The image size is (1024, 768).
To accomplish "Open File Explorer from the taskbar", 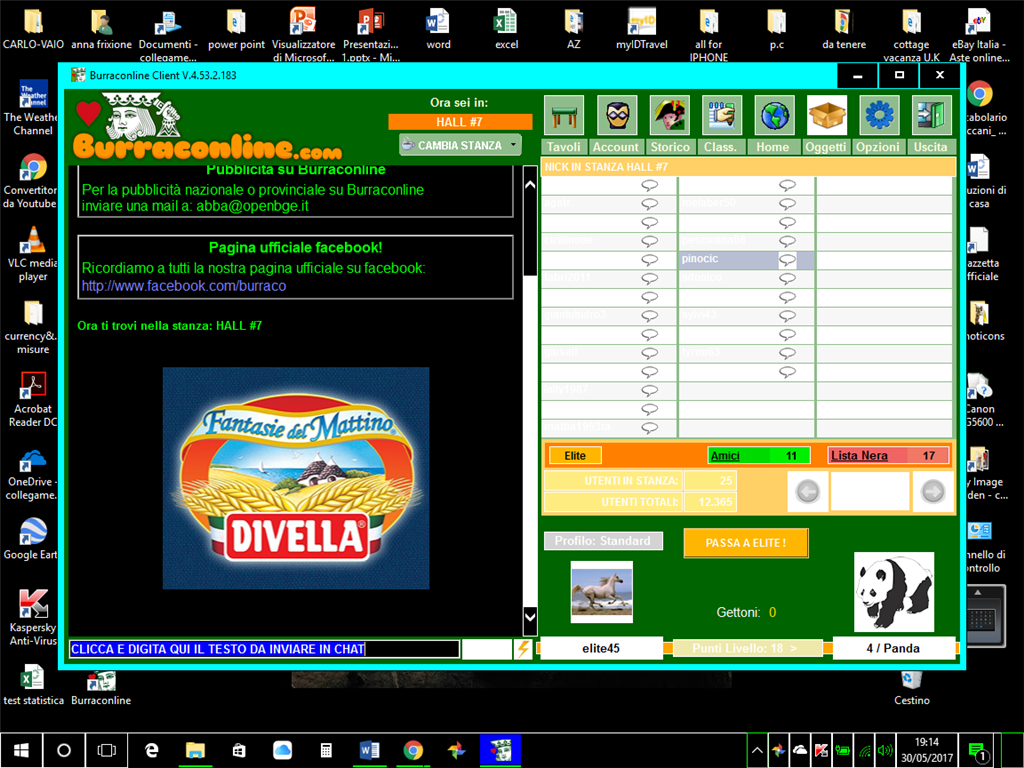I will pos(195,750).
